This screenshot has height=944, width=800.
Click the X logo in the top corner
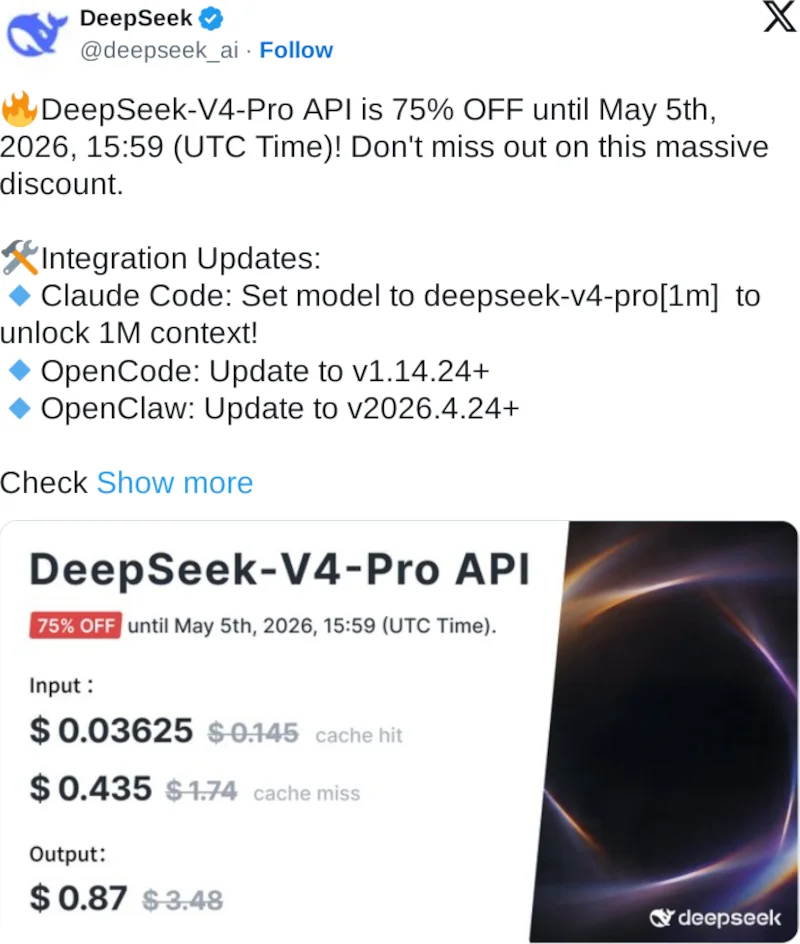click(x=779, y=18)
